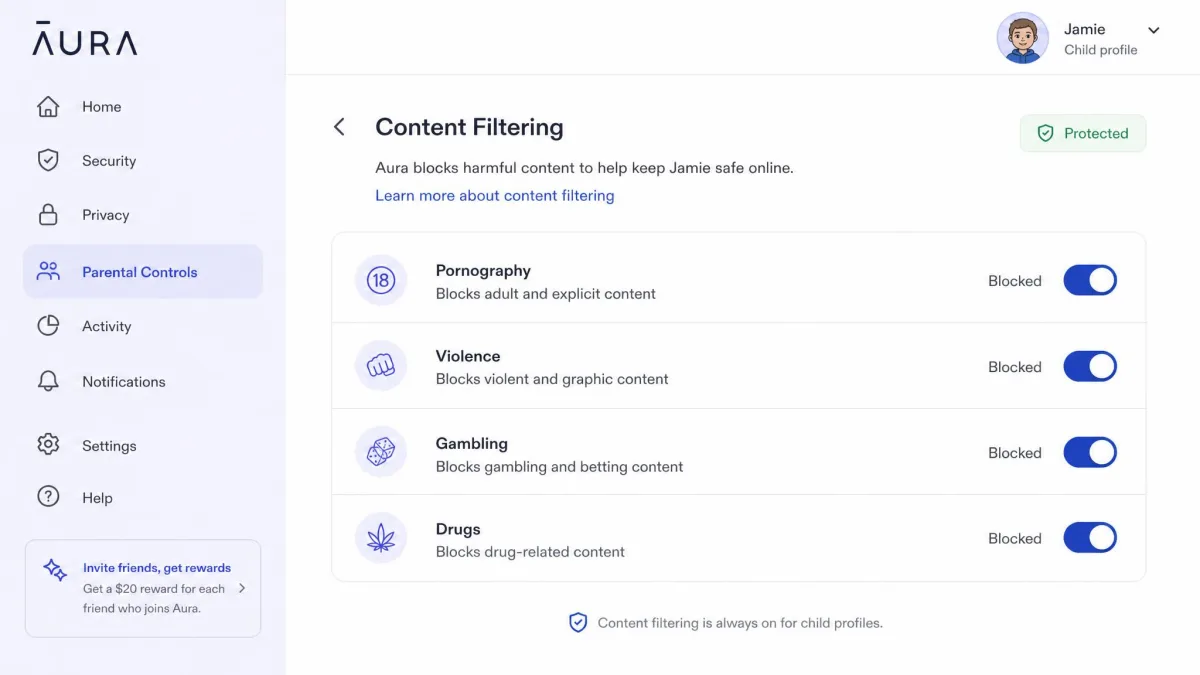Click the Security shield icon
Viewport: 1200px width, 675px height.
point(48,160)
